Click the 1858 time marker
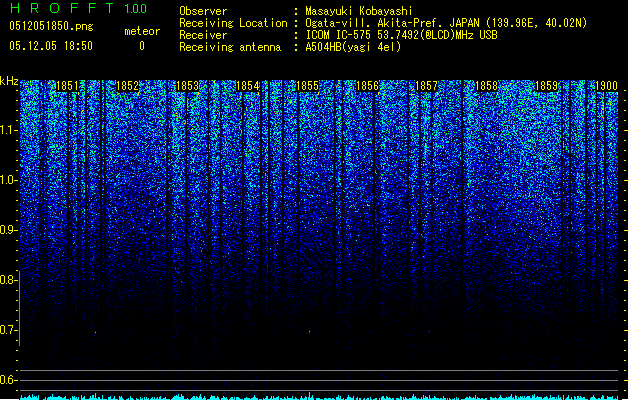Image resolution: width=629 pixels, height=400 pixels. [x=487, y=86]
